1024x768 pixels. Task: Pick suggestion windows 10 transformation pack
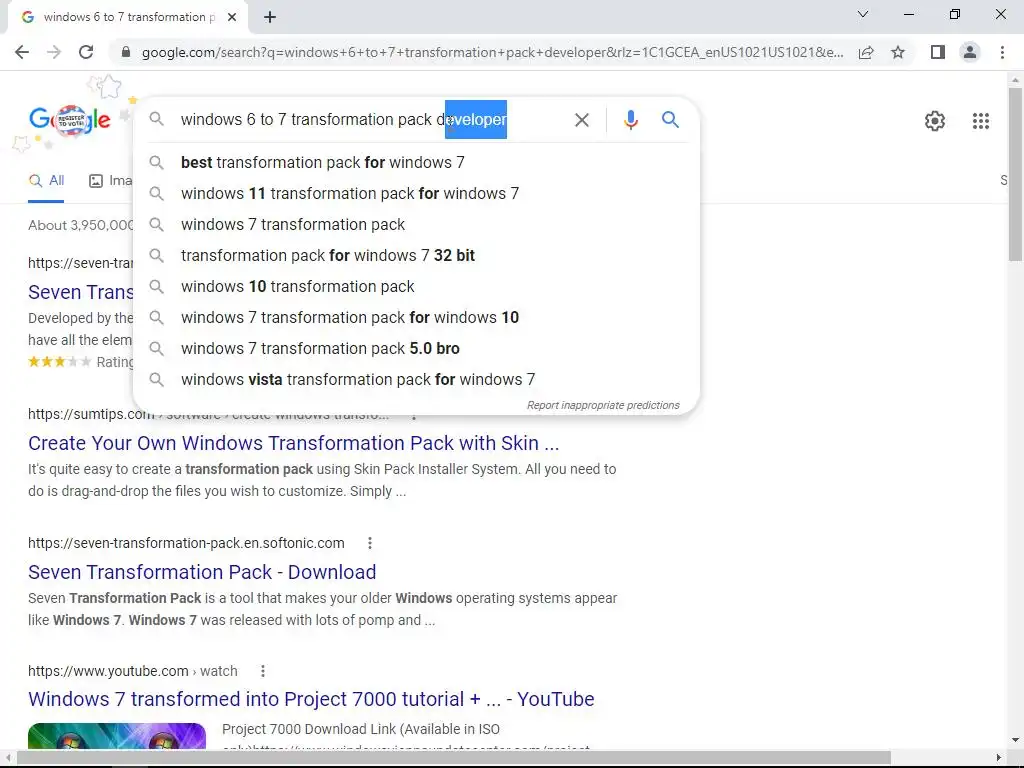point(416,287)
